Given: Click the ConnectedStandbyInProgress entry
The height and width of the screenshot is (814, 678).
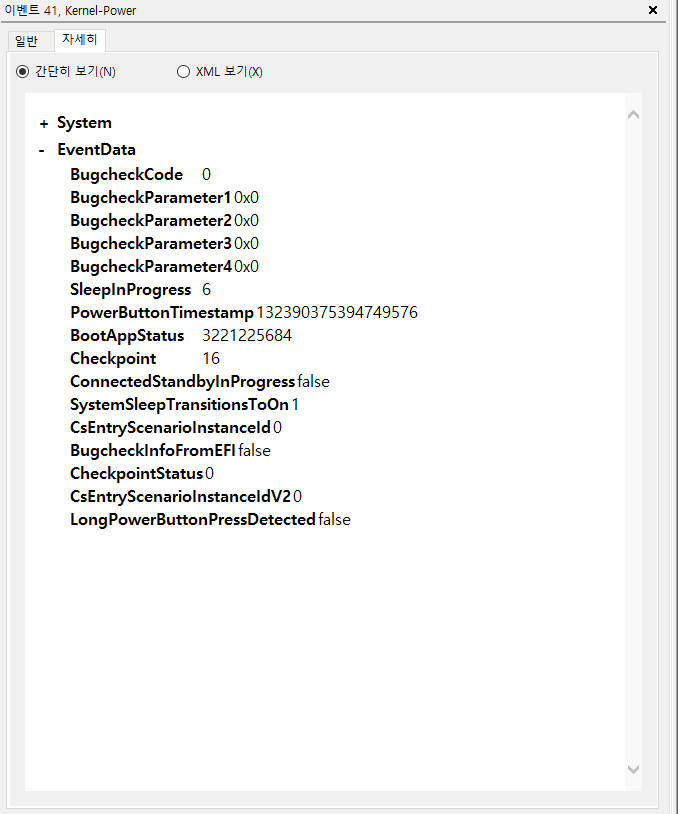Looking at the screenshot, I should [182, 381].
